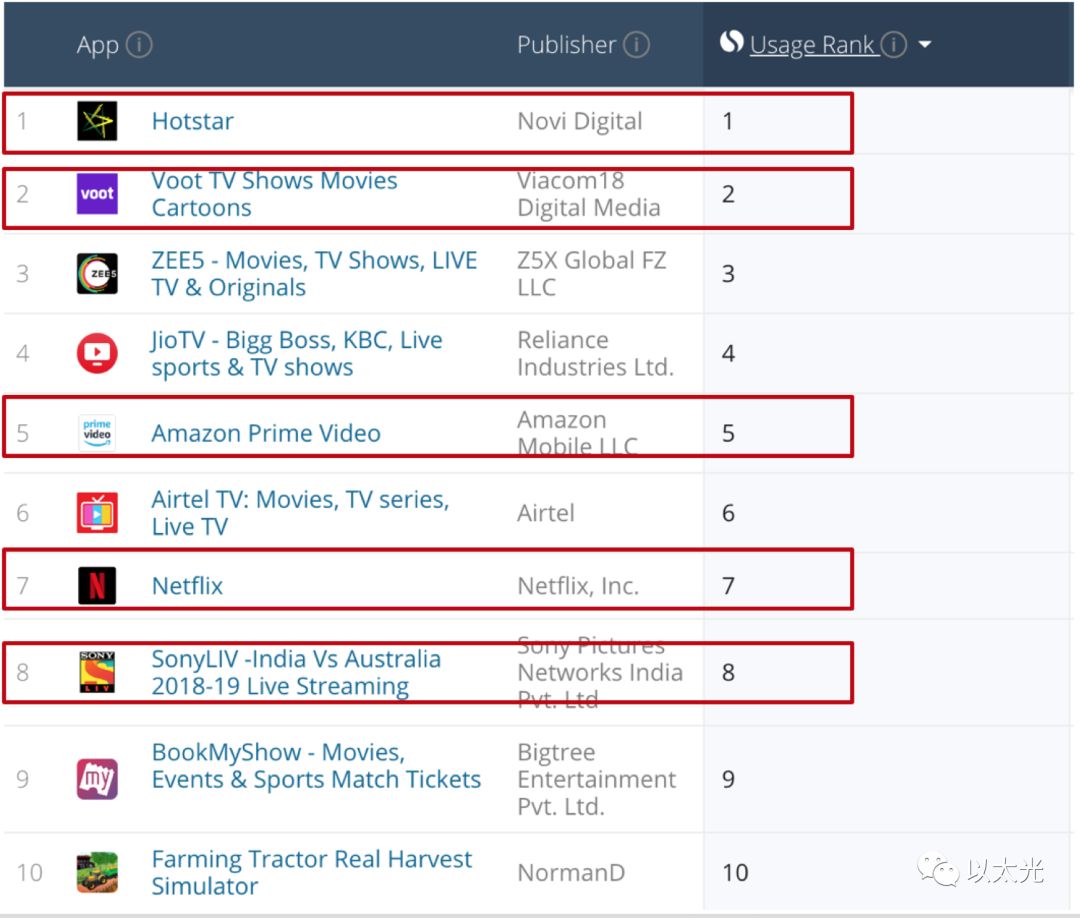The image size is (1080, 918).
Task: Open the Amazon Prime Video link
Action: (x=266, y=433)
